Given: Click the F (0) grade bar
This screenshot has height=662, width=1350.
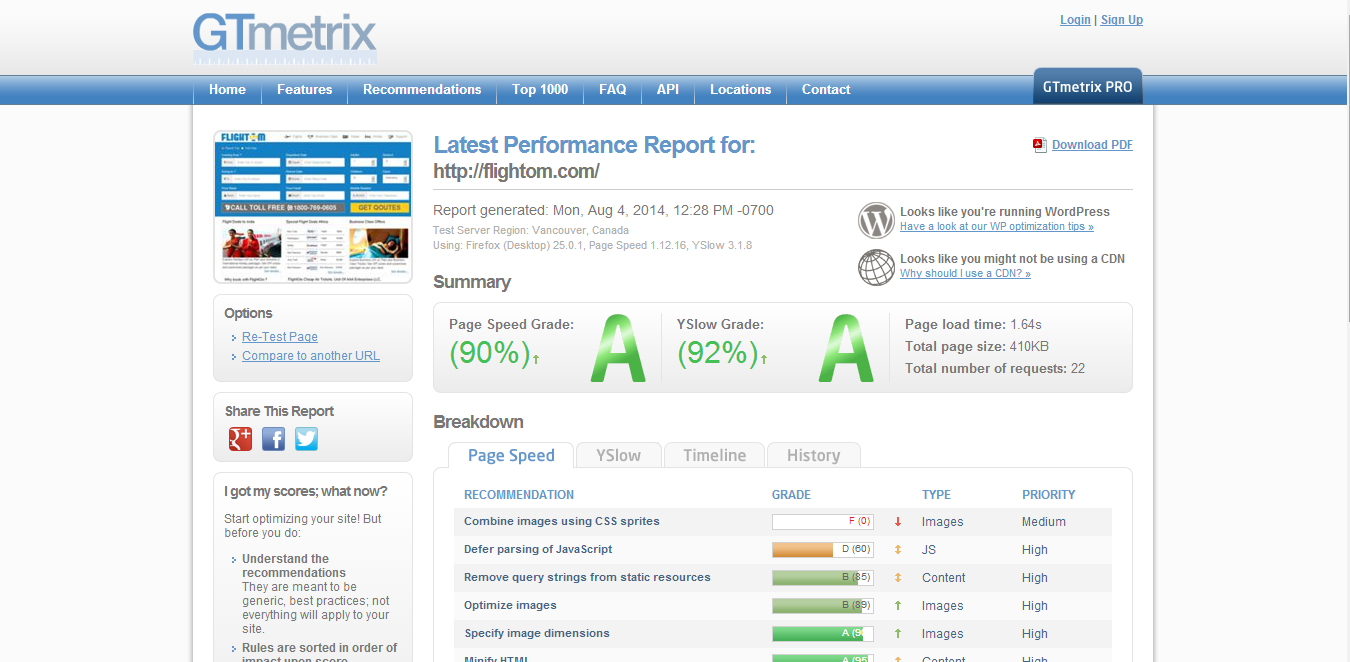Looking at the screenshot, I should pos(823,521).
